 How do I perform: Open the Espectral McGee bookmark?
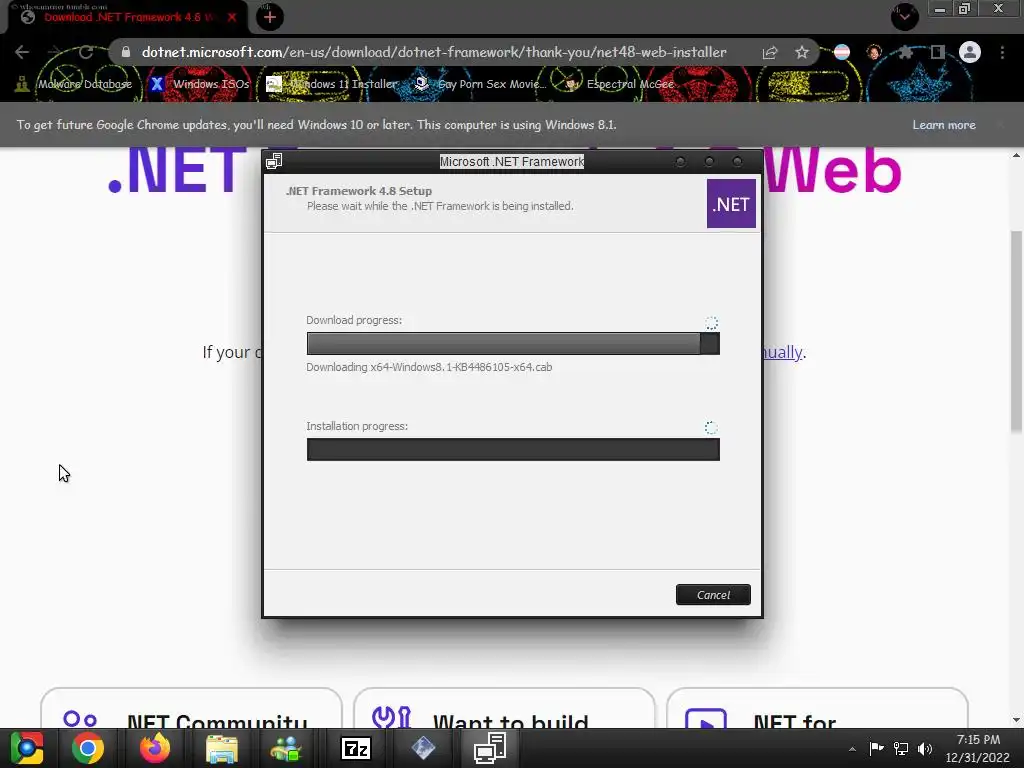[x=619, y=84]
